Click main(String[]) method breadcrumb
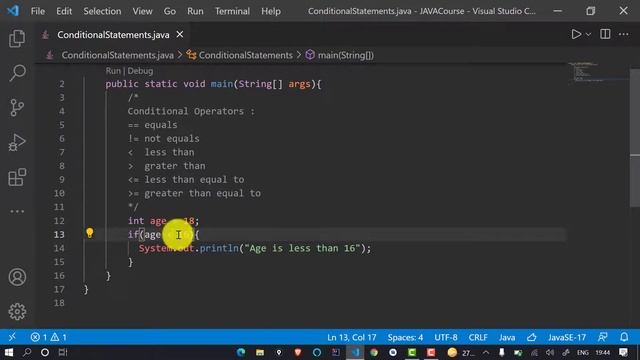This screenshot has width=640, height=360. click(346, 55)
